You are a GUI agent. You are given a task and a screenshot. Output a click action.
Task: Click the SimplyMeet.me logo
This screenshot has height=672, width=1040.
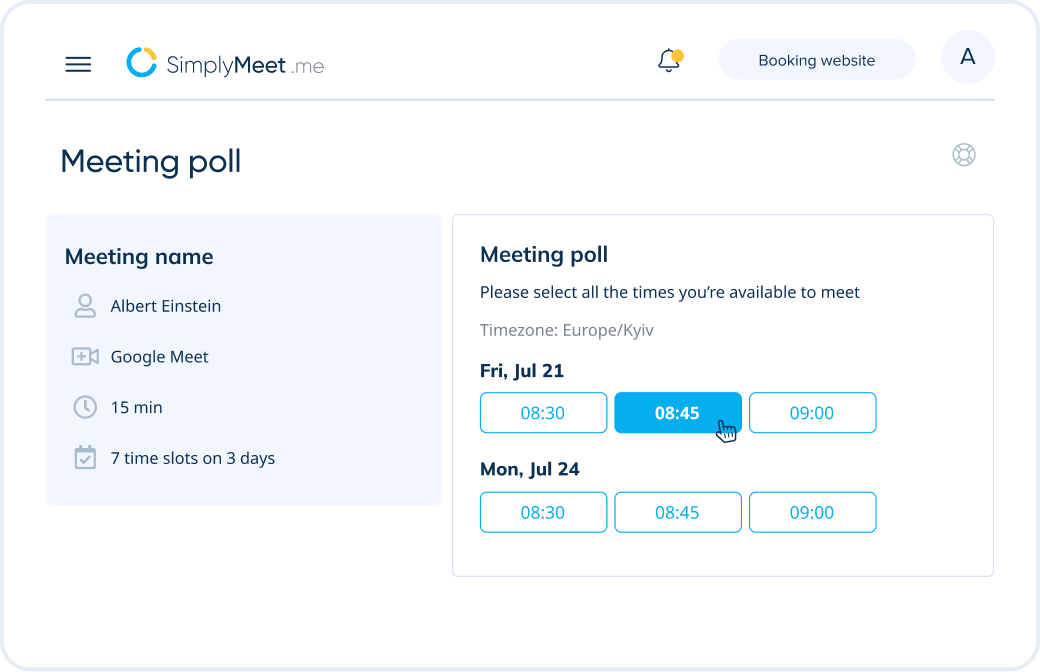(x=225, y=63)
